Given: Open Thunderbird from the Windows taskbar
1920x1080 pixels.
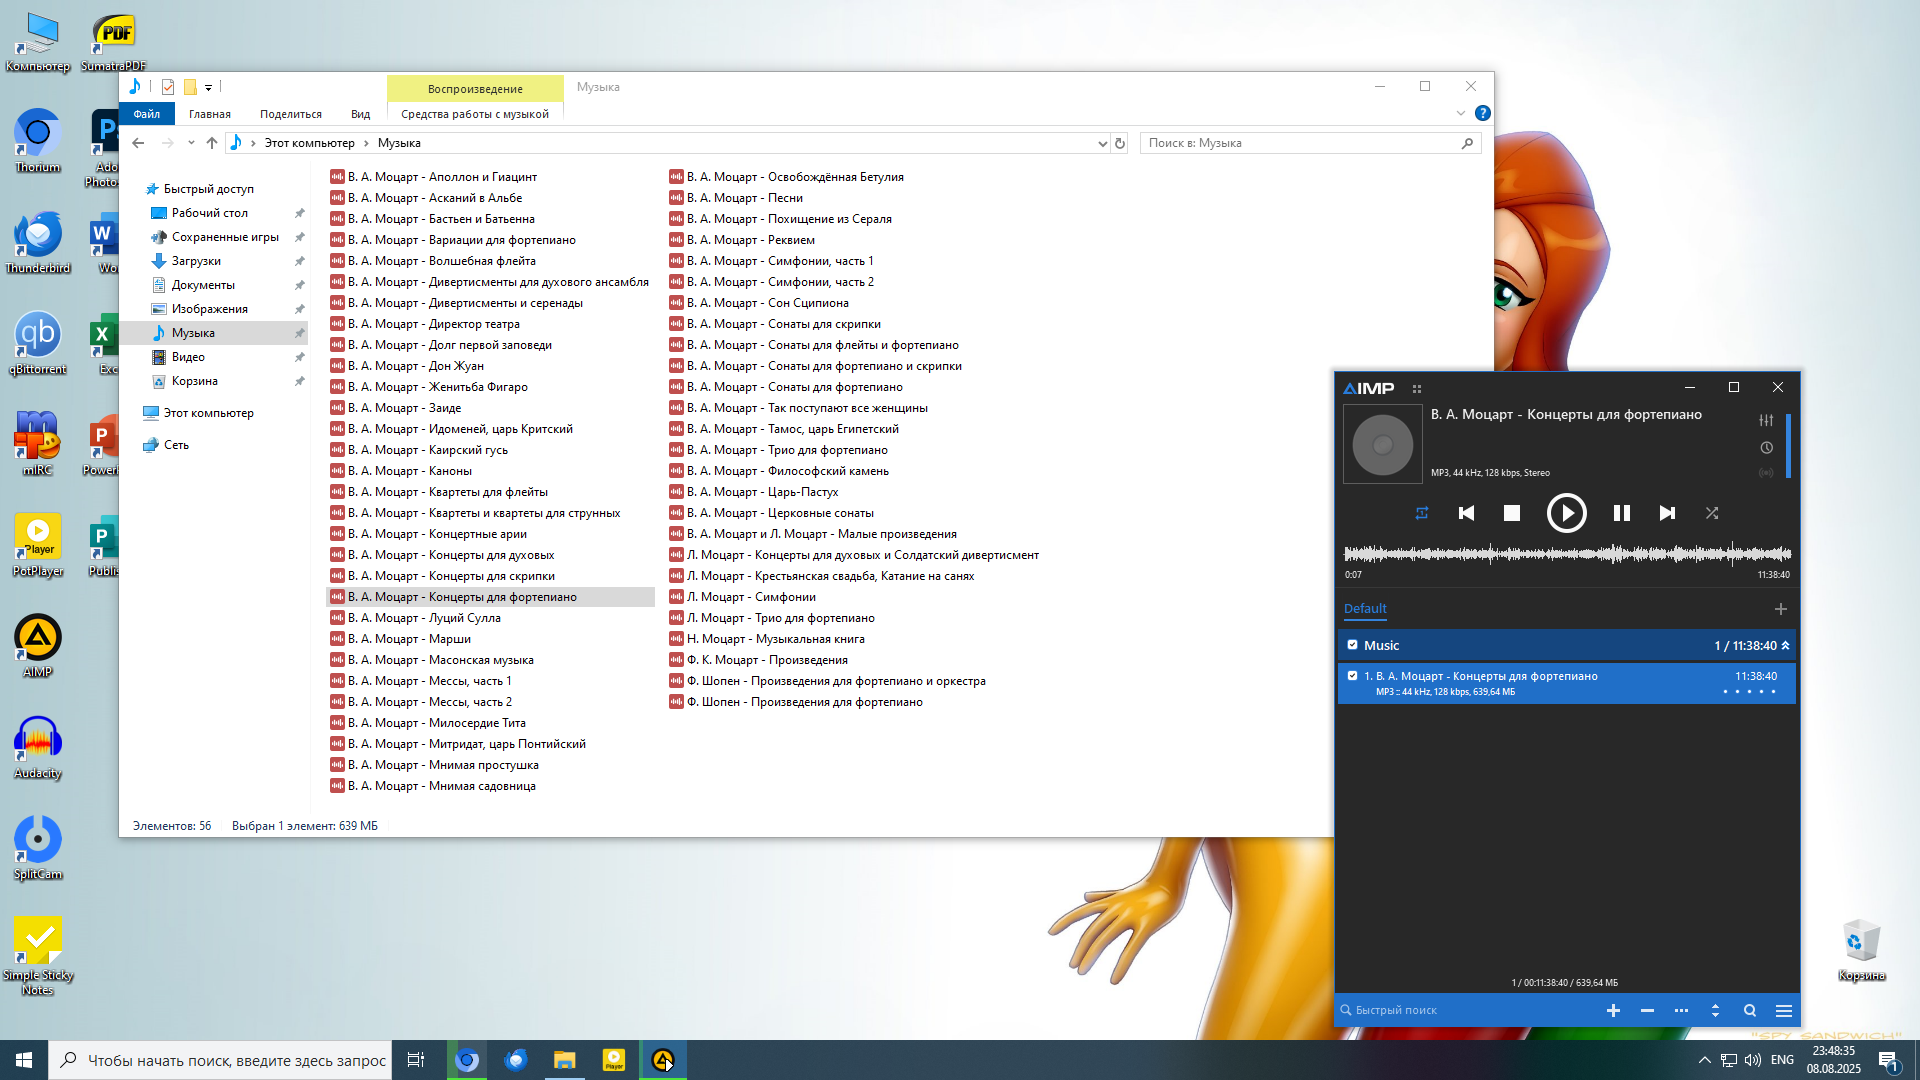Looking at the screenshot, I should point(516,1060).
